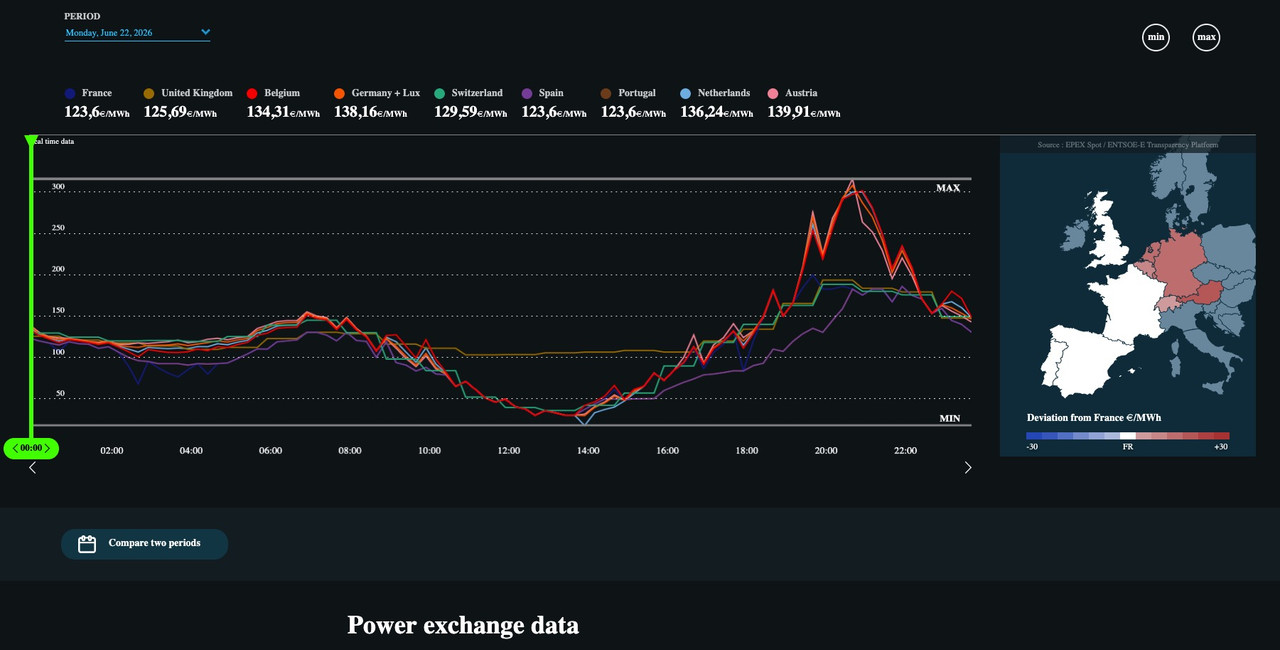Click the 138,16 €/MWh Germany price

click(x=370, y=112)
